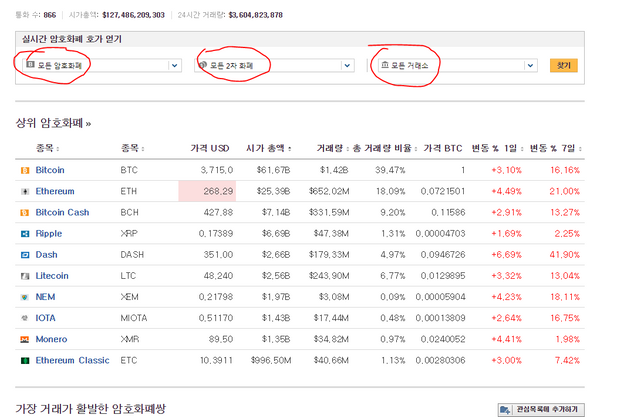Click the IOTA coin icon

[25, 318]
